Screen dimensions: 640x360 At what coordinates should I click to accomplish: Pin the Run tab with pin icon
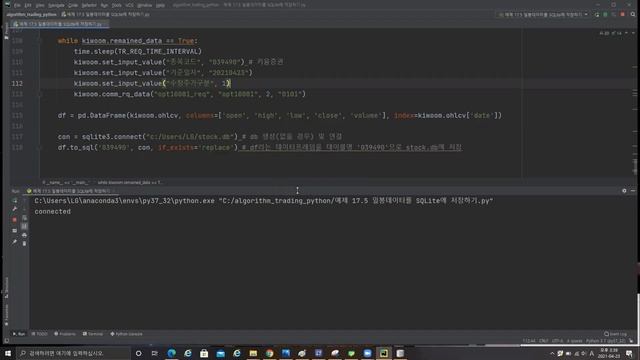[15, 242]
